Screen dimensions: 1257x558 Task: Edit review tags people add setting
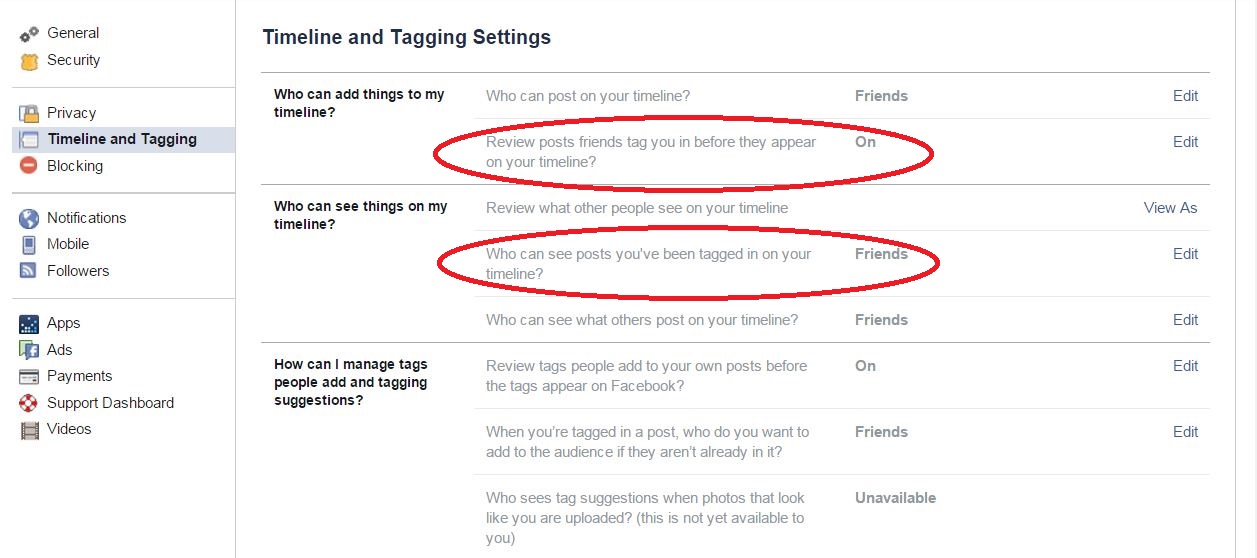click(x=1185, y=366)
